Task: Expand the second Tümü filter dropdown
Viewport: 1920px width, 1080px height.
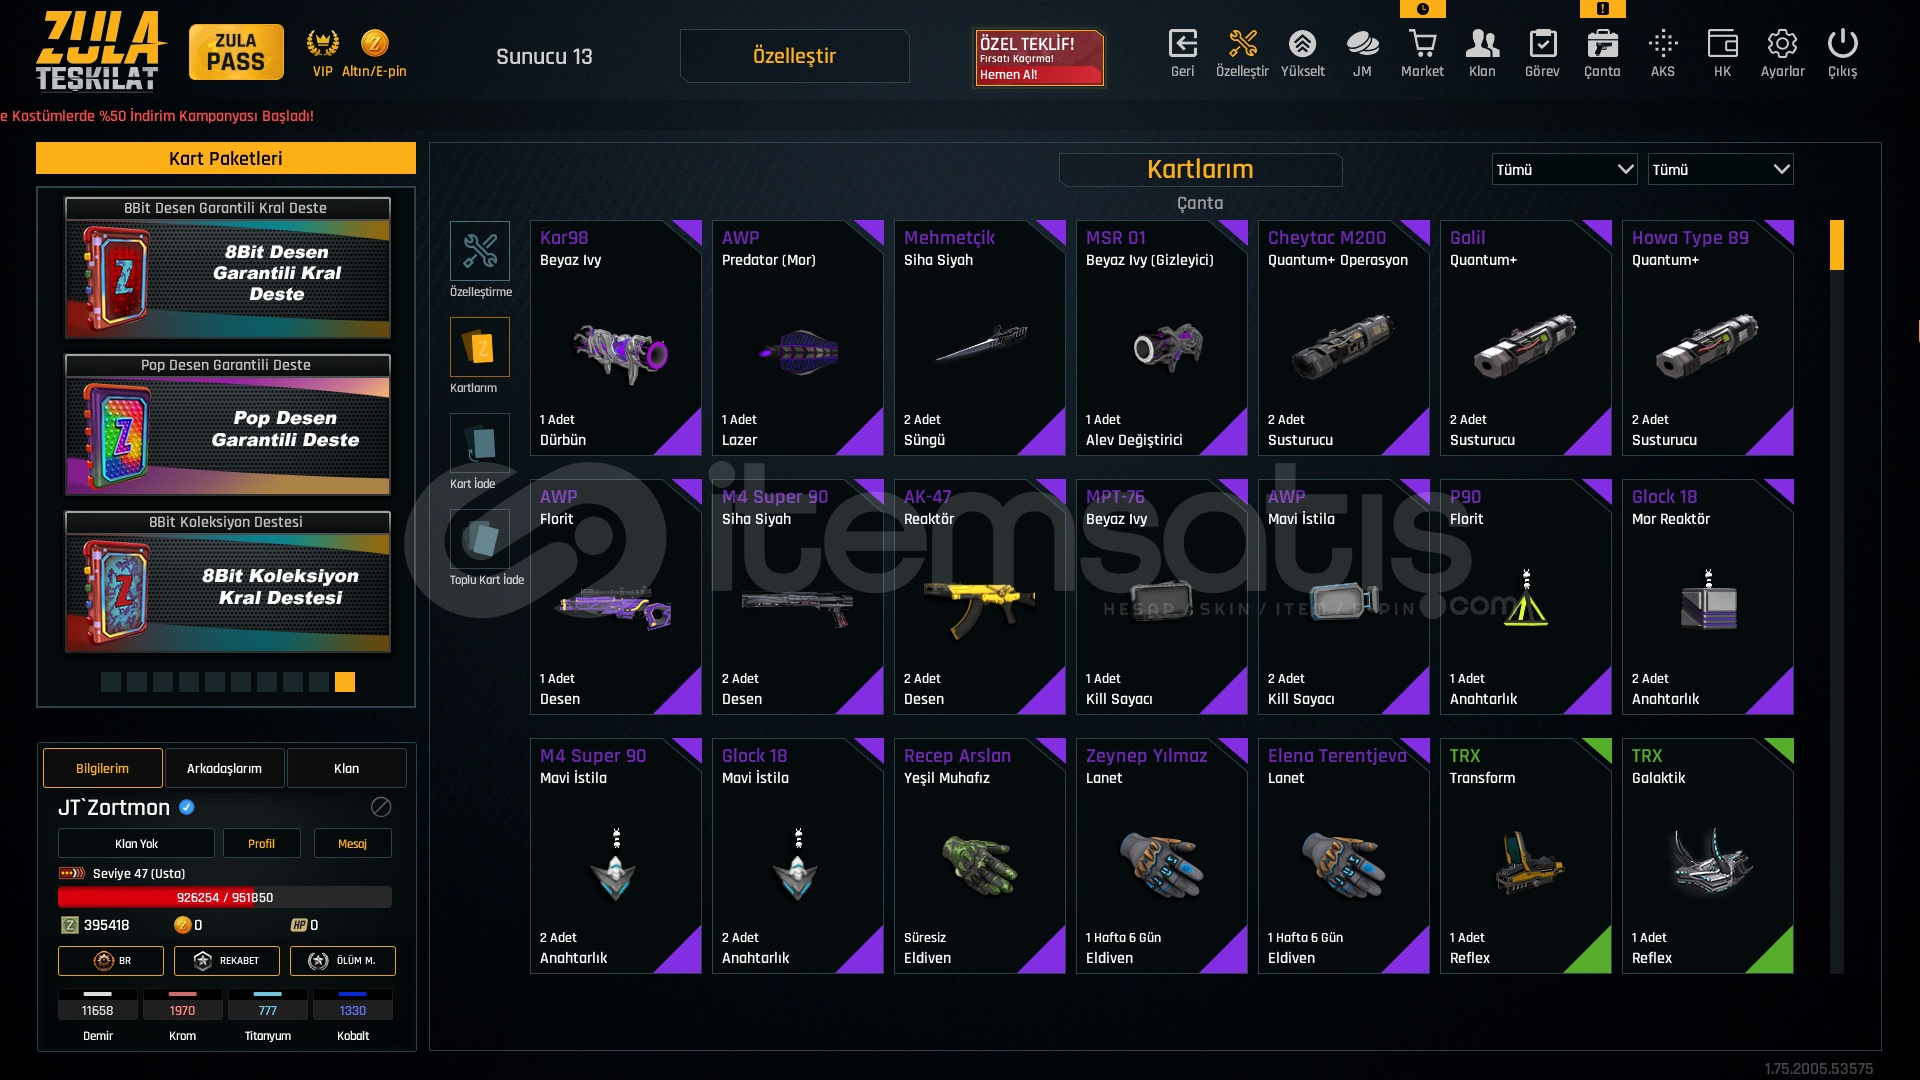Action: tap(1720, 169)
